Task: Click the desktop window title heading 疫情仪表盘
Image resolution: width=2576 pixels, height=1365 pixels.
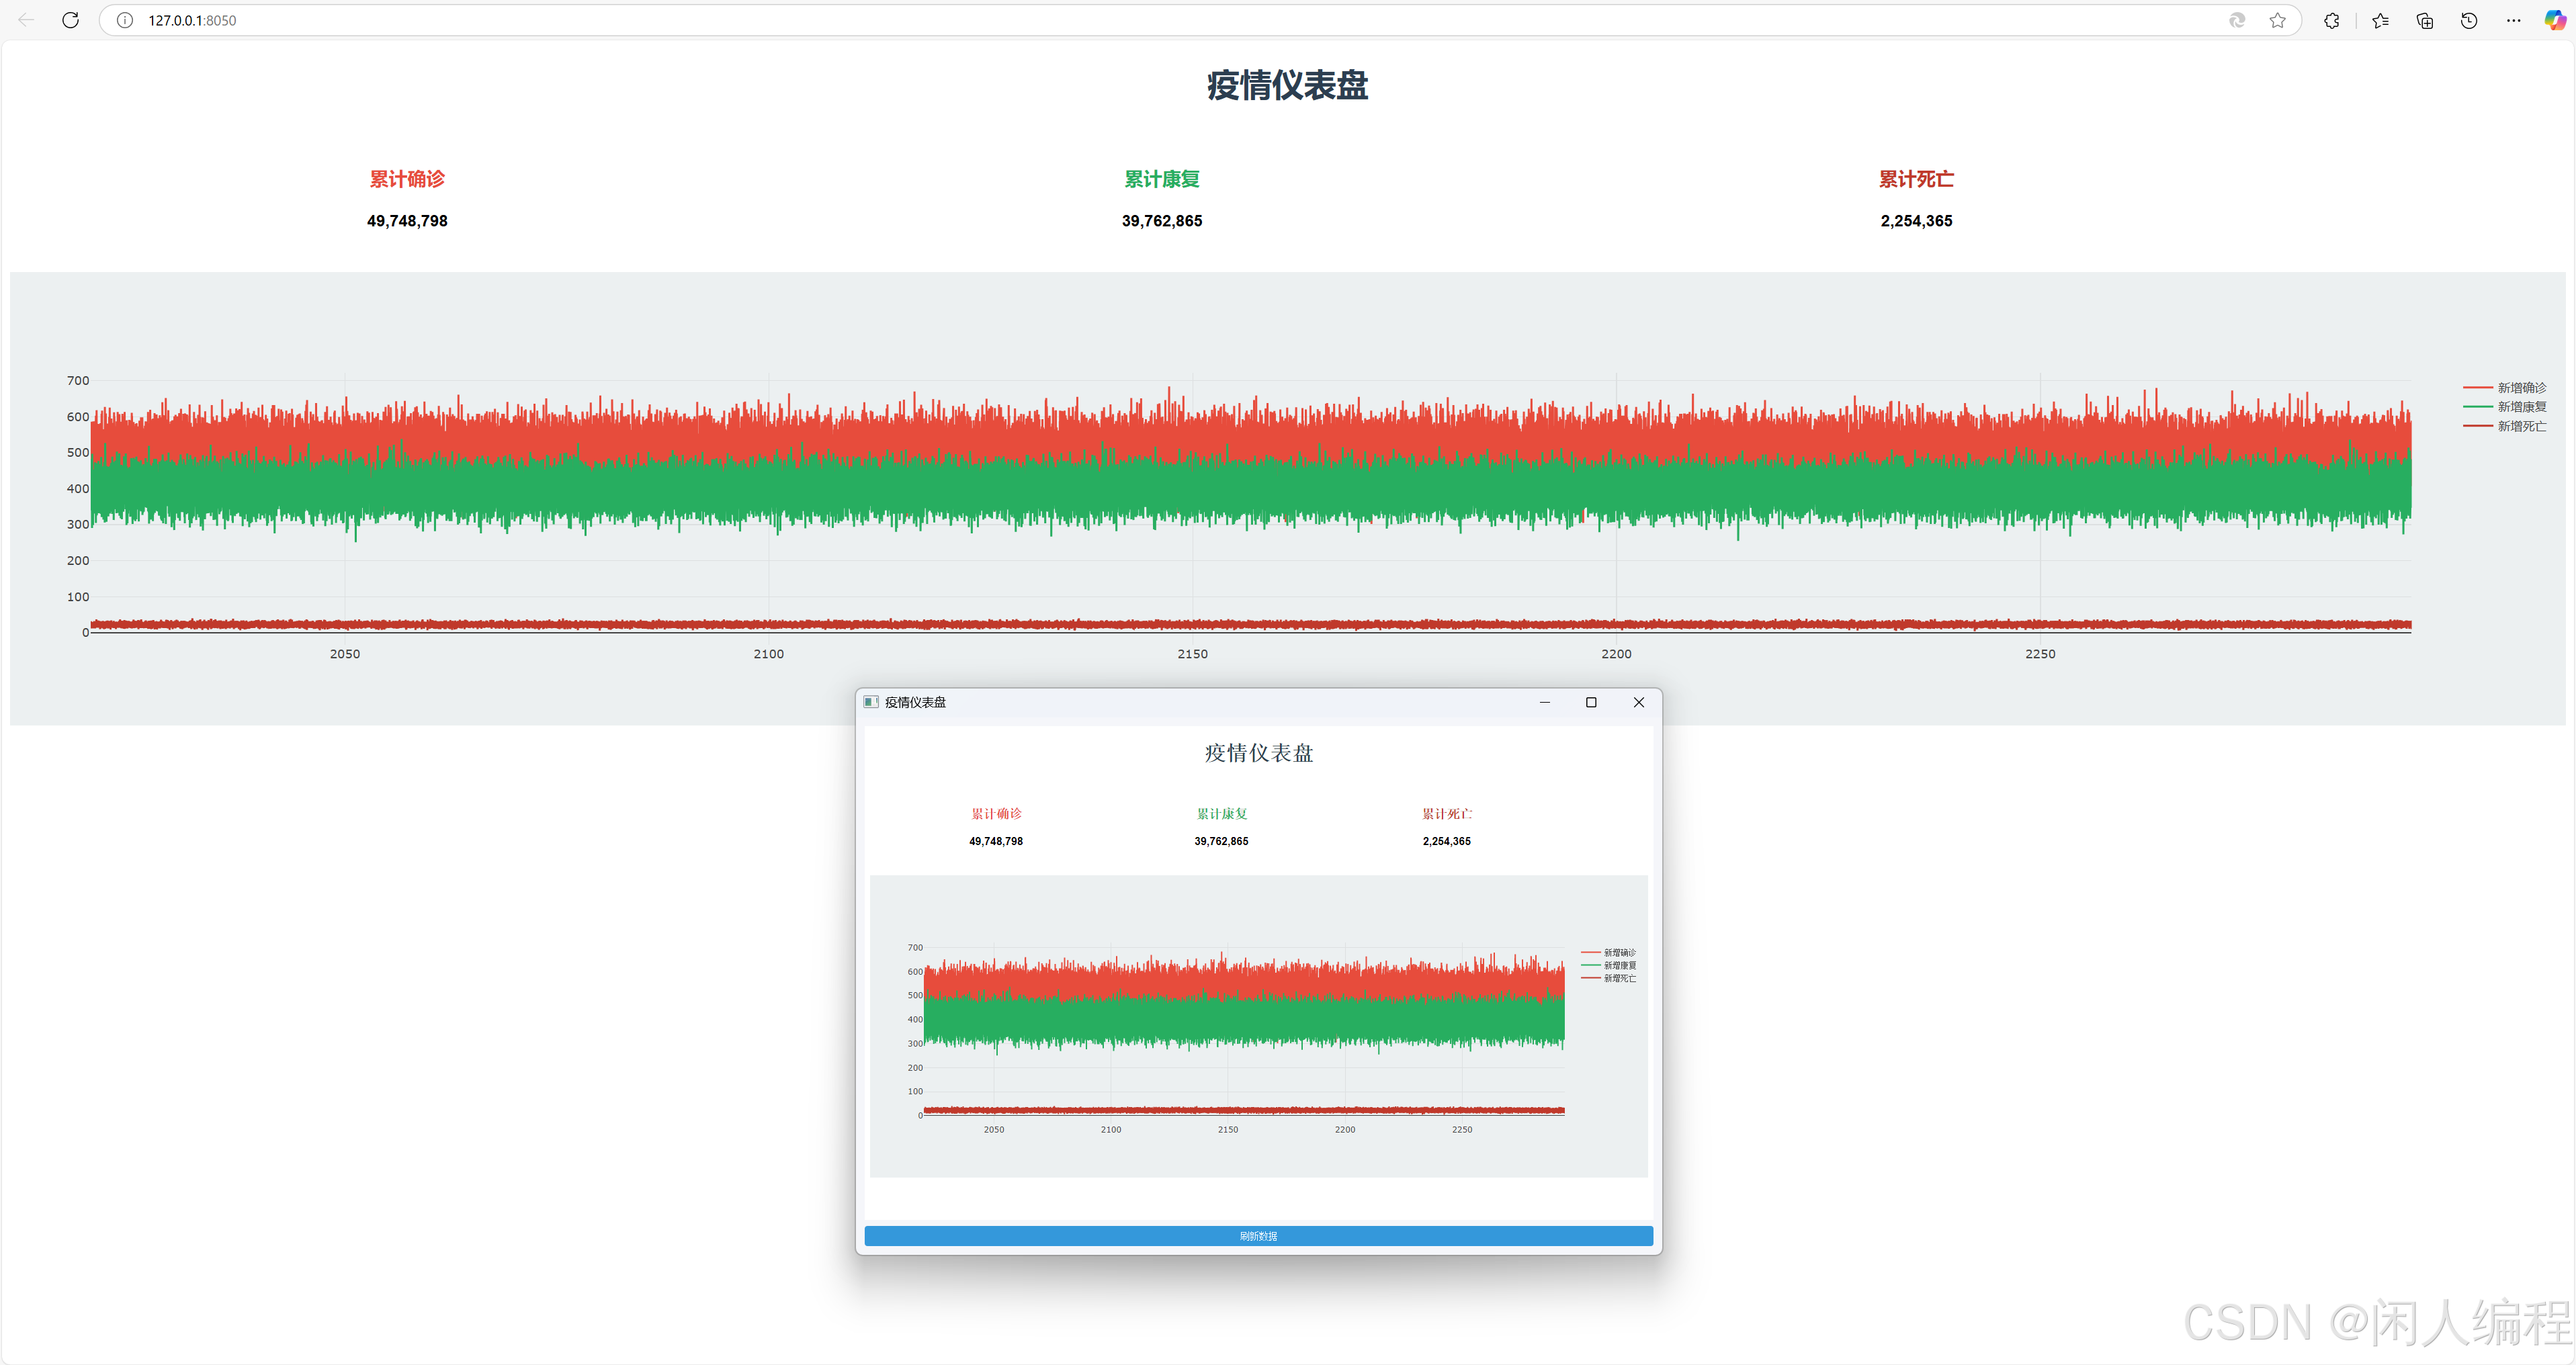Action: (1259, 753)
